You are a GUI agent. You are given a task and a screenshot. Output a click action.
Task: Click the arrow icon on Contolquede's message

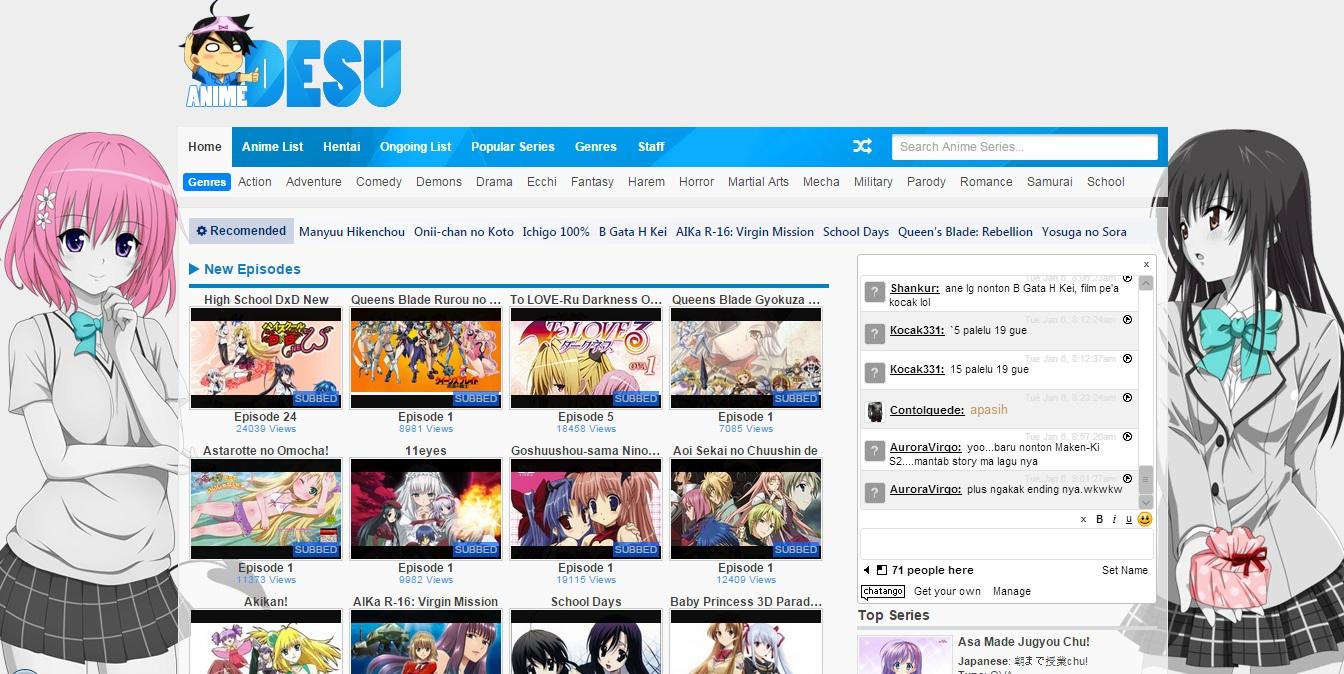[x=1127, y=398]
